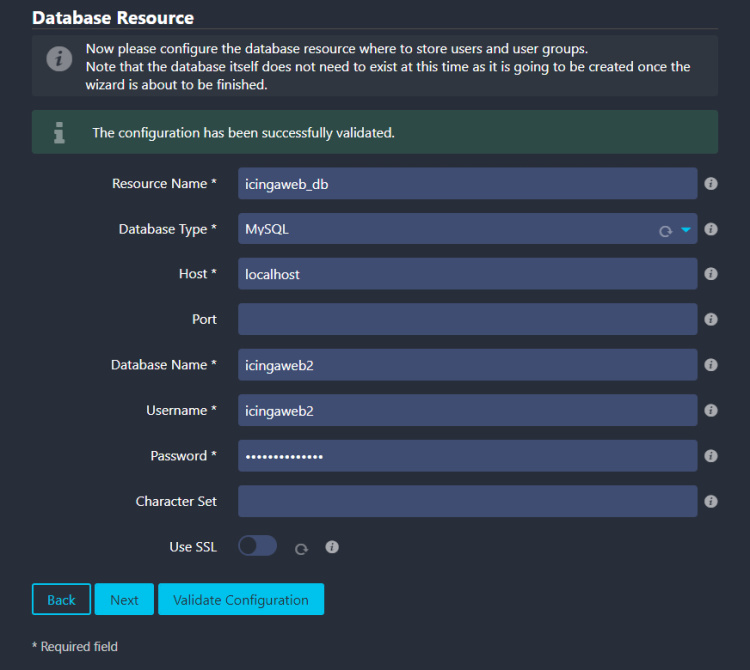The height and width of the screenshot is (670, 750).
Task: Click refresh icon beside Use SSL toggle
Action: point(300,548)
